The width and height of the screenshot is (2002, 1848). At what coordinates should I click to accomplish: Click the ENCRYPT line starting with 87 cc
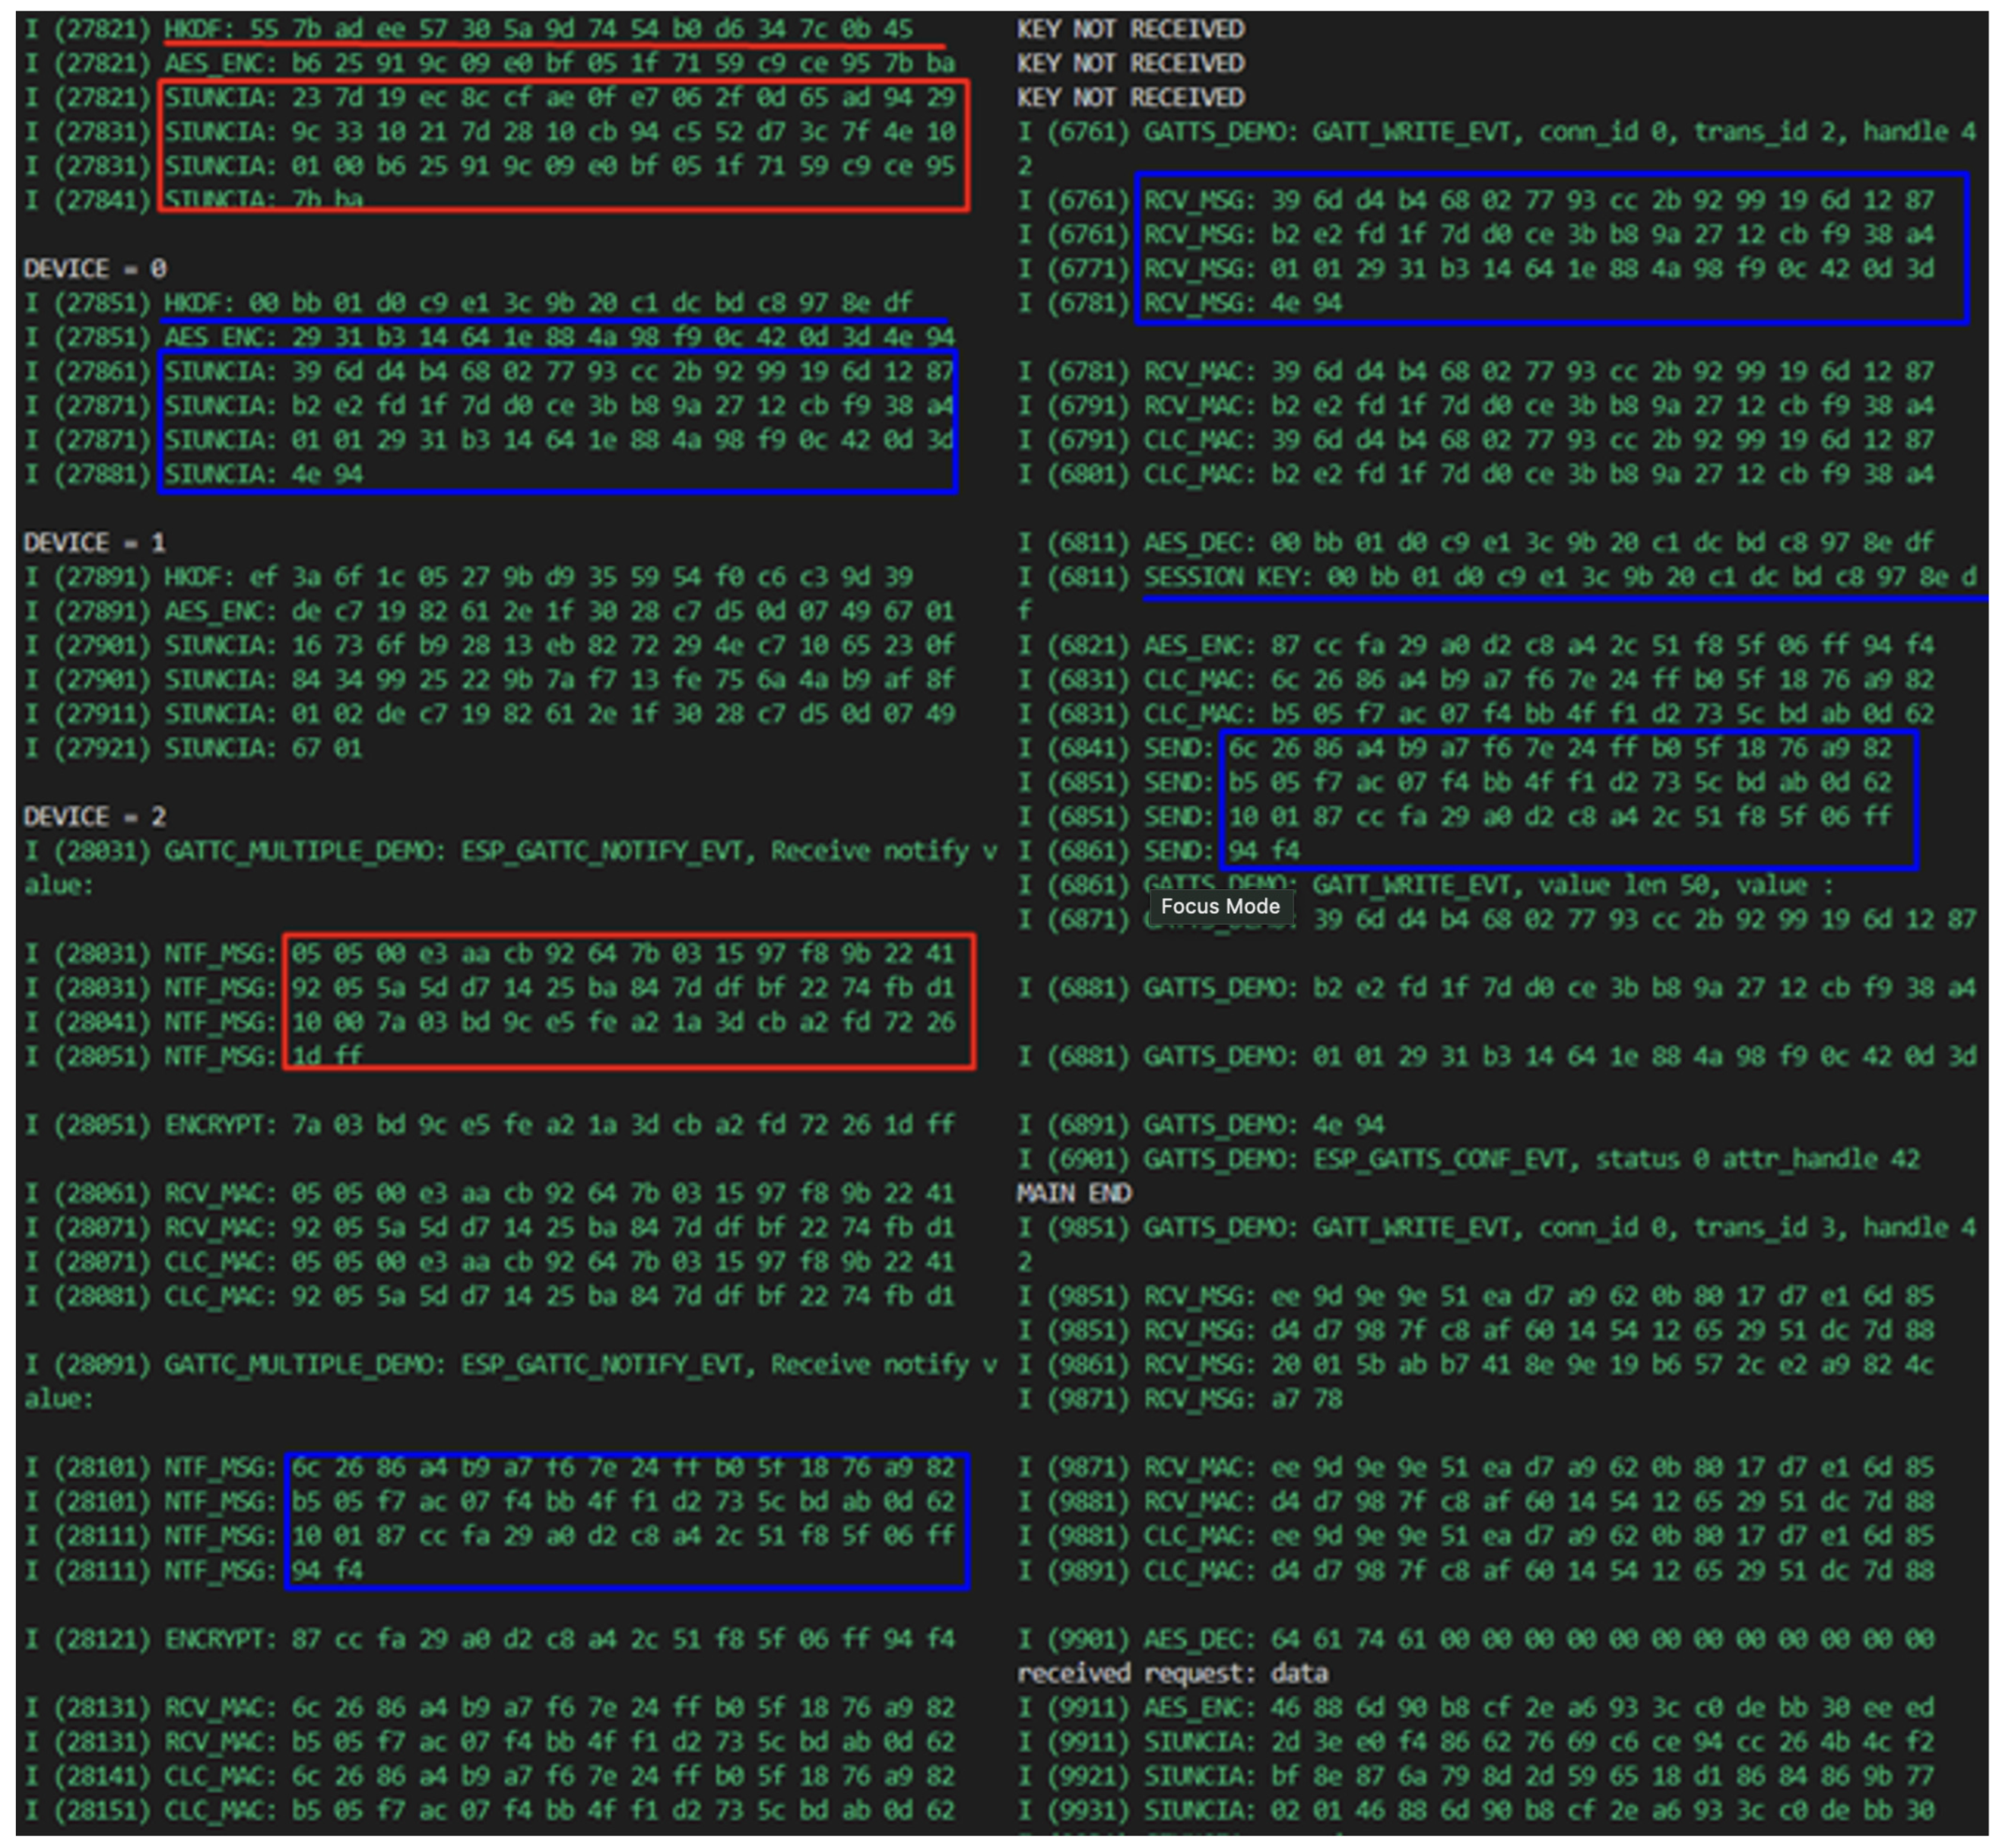tap(490, 1639)
